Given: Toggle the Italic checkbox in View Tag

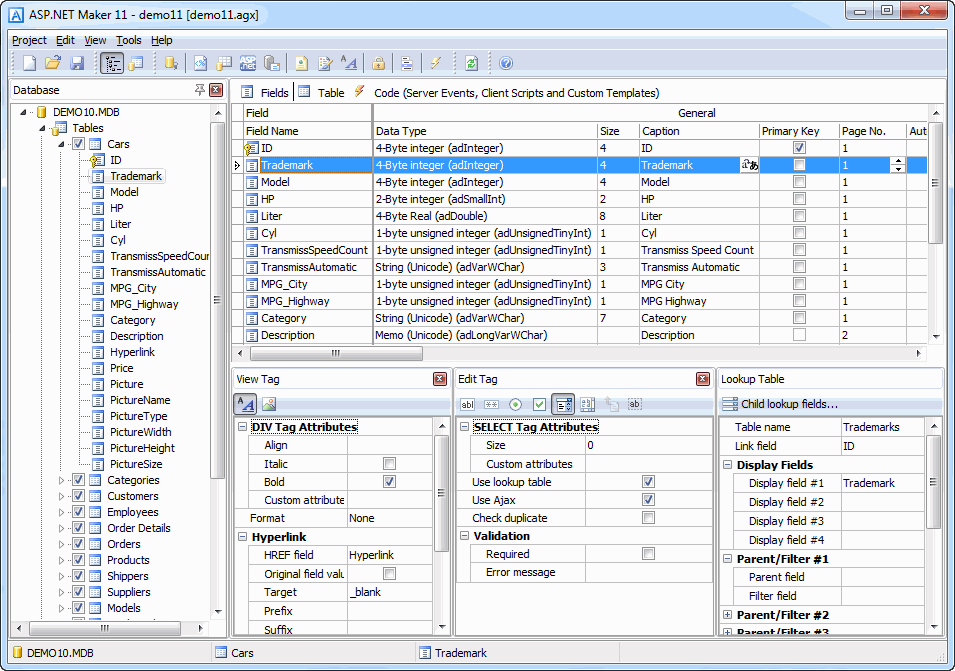Looking at the screenshot, I should (389, 463).
